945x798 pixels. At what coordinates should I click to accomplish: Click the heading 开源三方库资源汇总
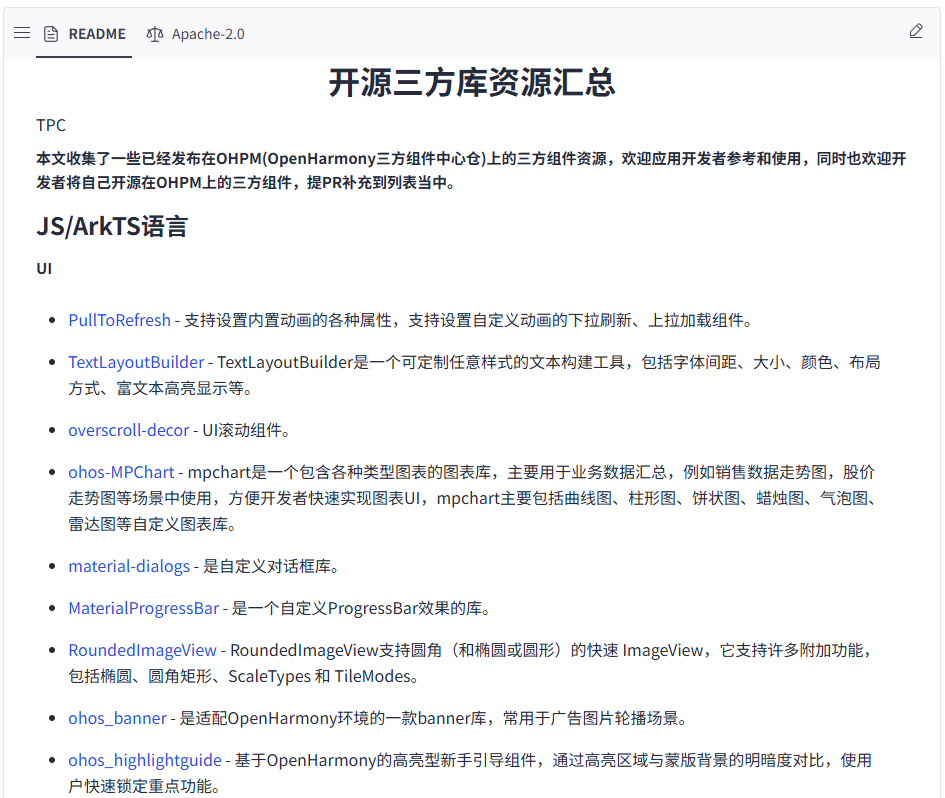472,83
